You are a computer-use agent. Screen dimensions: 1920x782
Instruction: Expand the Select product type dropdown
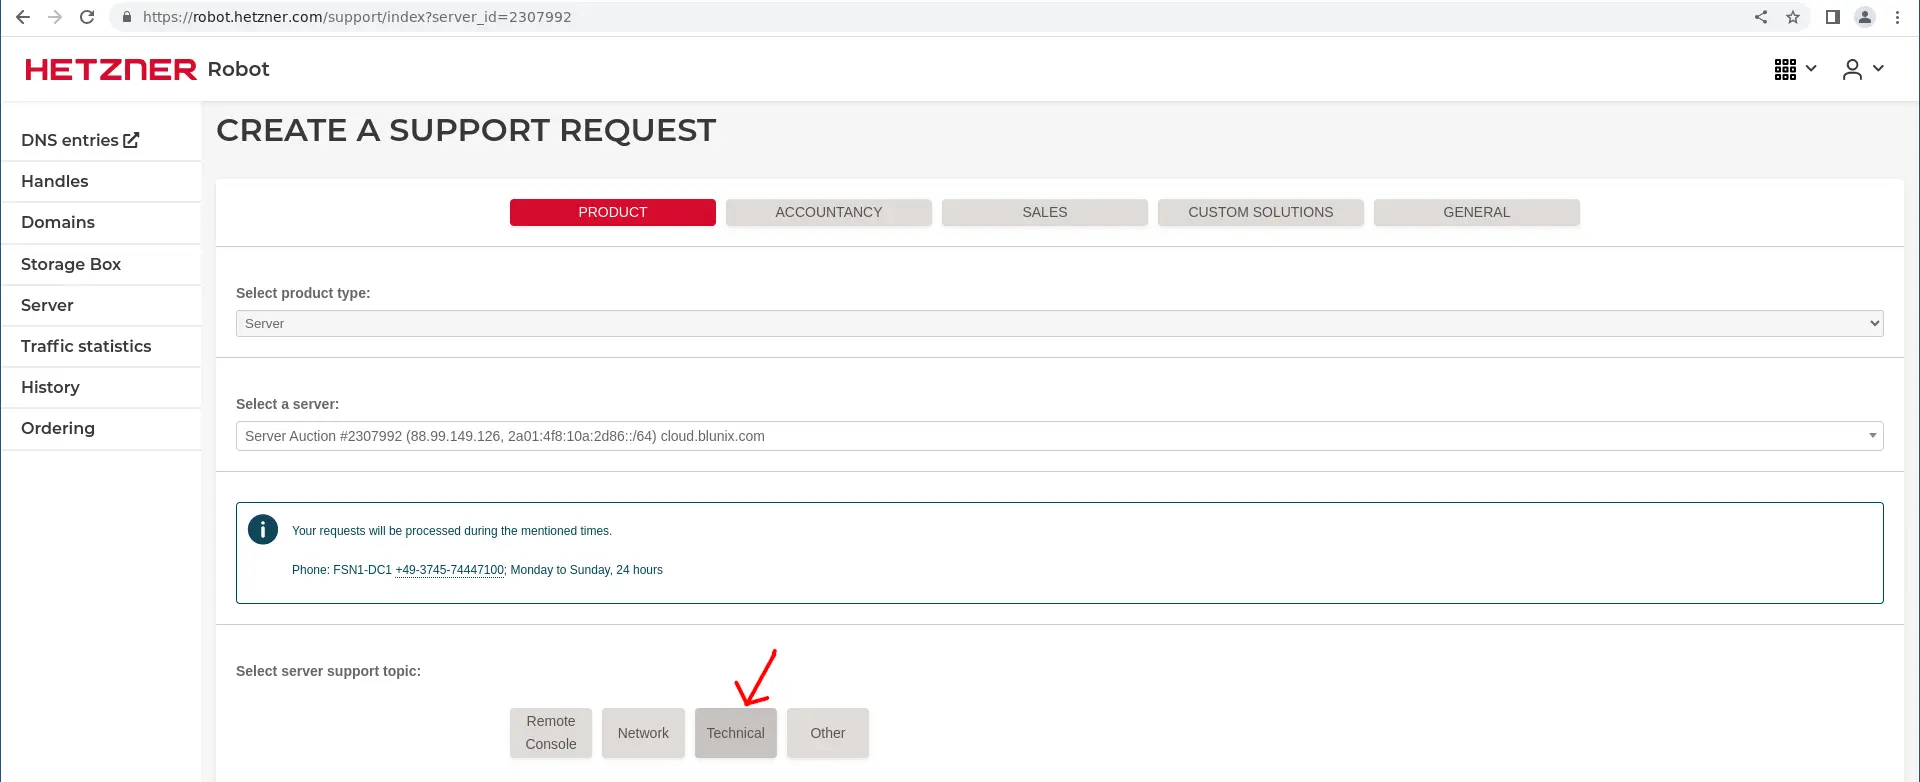[x=1059, y=324]
